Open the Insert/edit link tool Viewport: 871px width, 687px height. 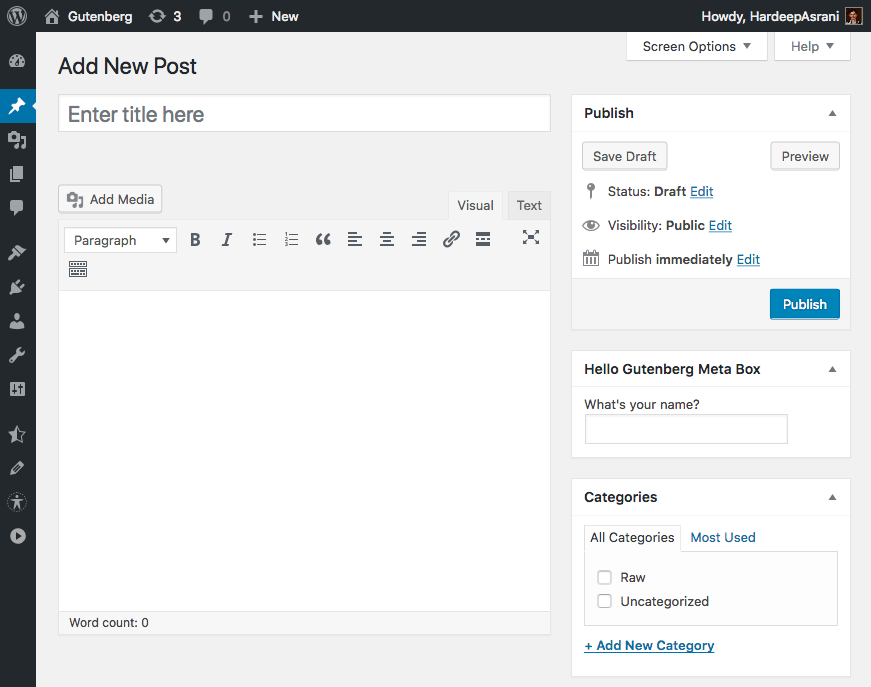coord(451,239)
